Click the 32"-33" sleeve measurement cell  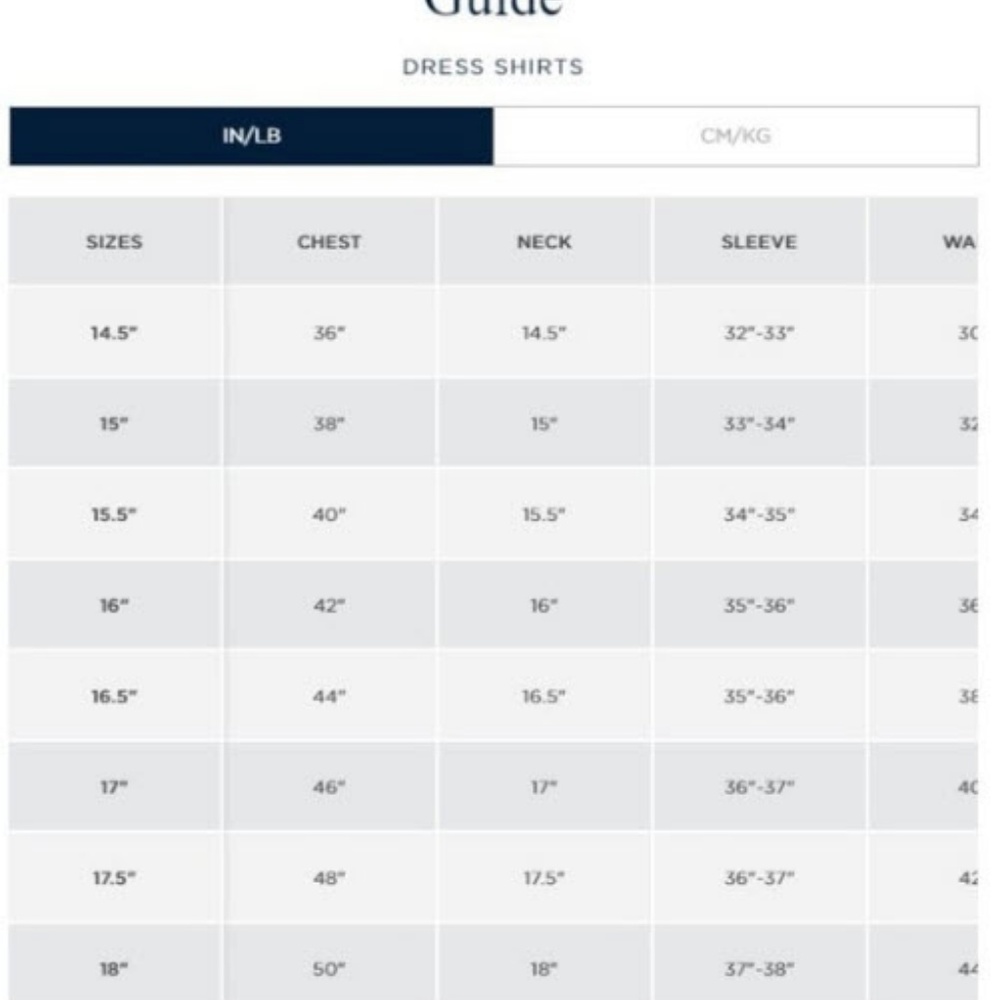point(759,333)
